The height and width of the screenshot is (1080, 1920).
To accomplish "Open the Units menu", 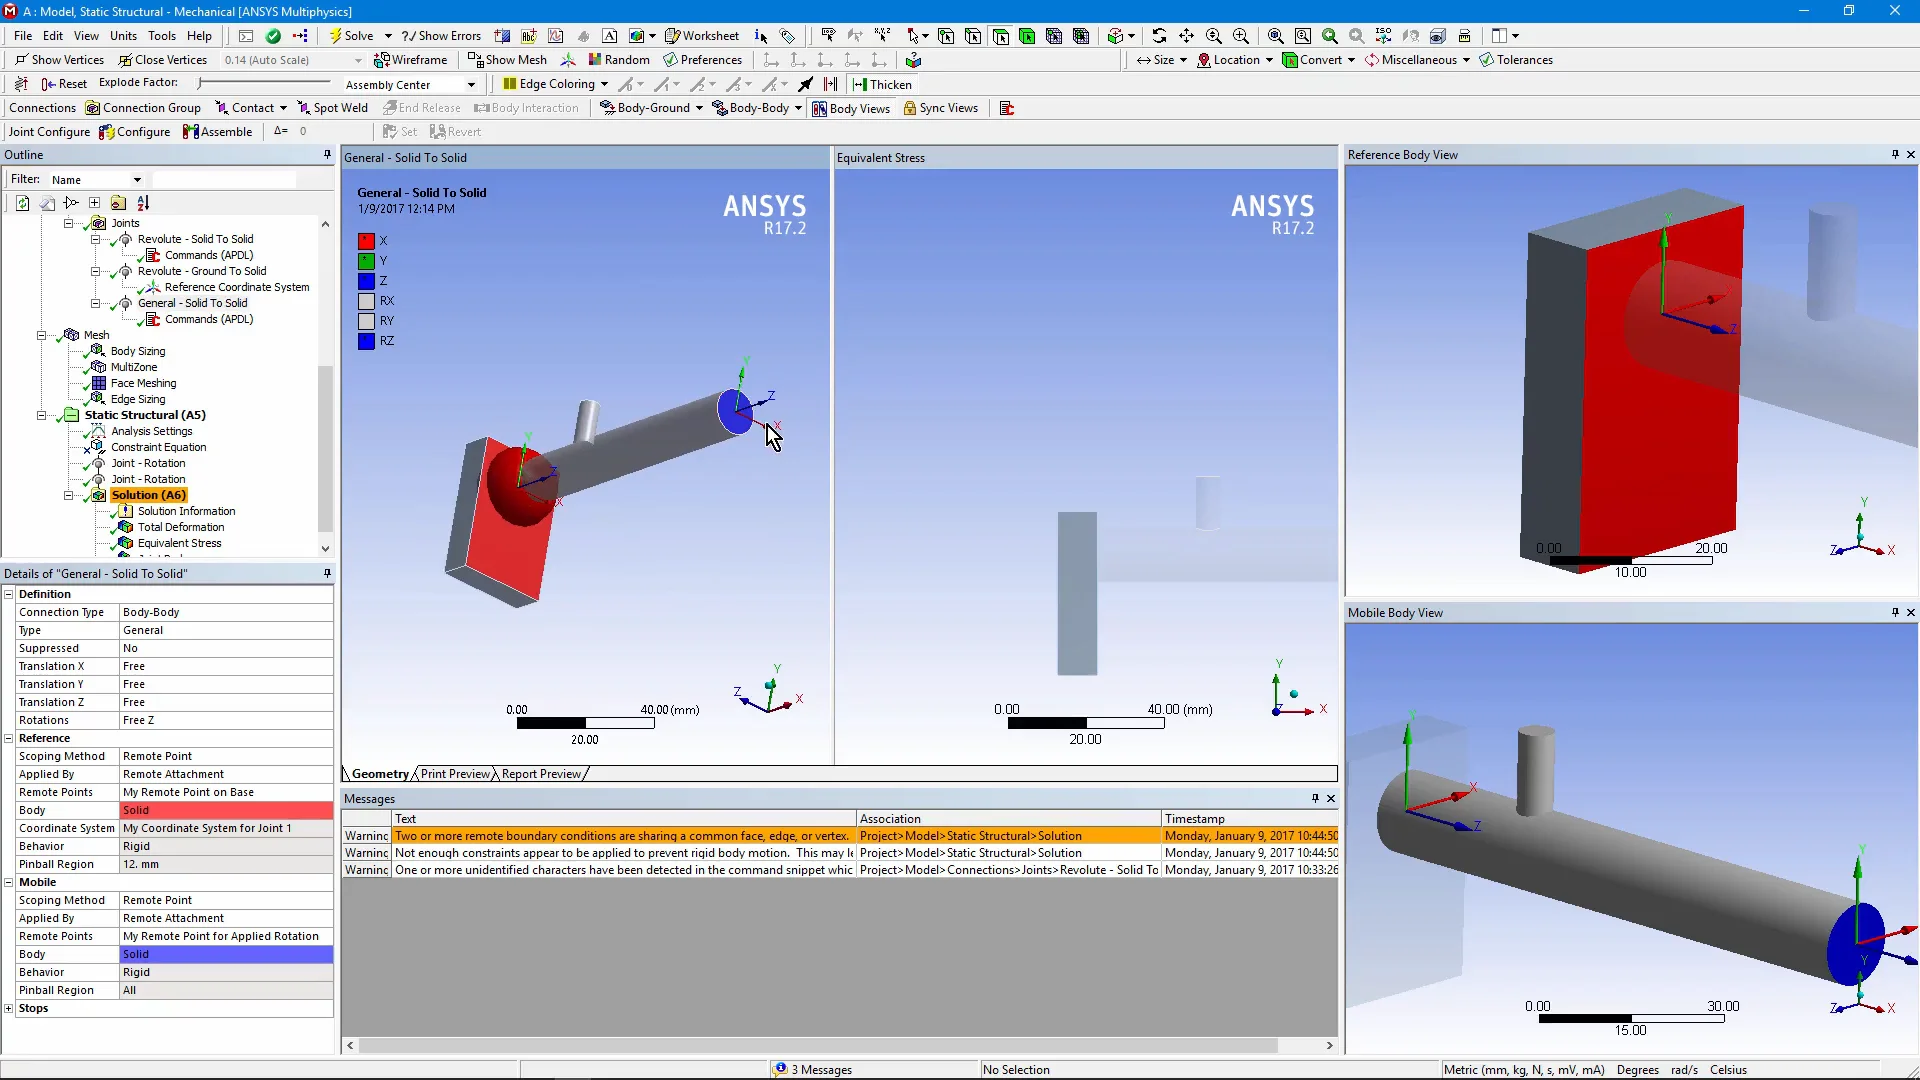I will 123,36.
